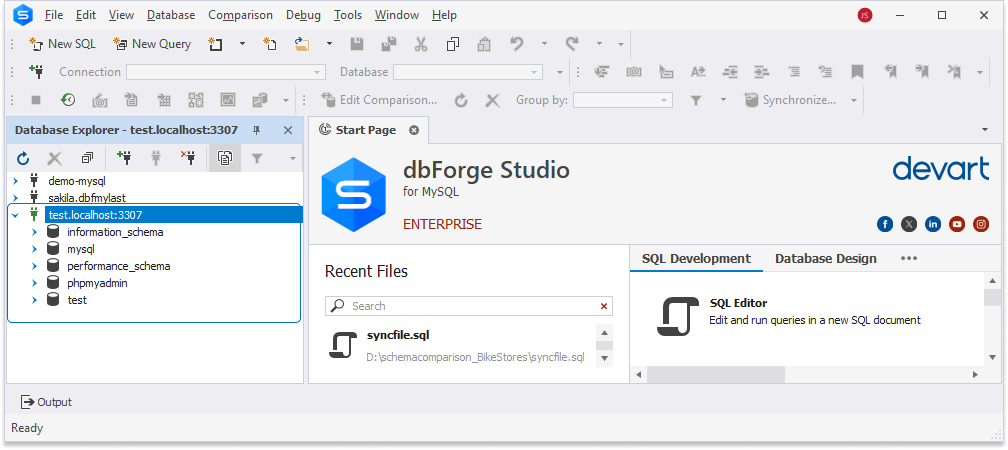
Task: Click the comparison filter funnel icon
Action: pyautogui.click(x=696, y=100)
